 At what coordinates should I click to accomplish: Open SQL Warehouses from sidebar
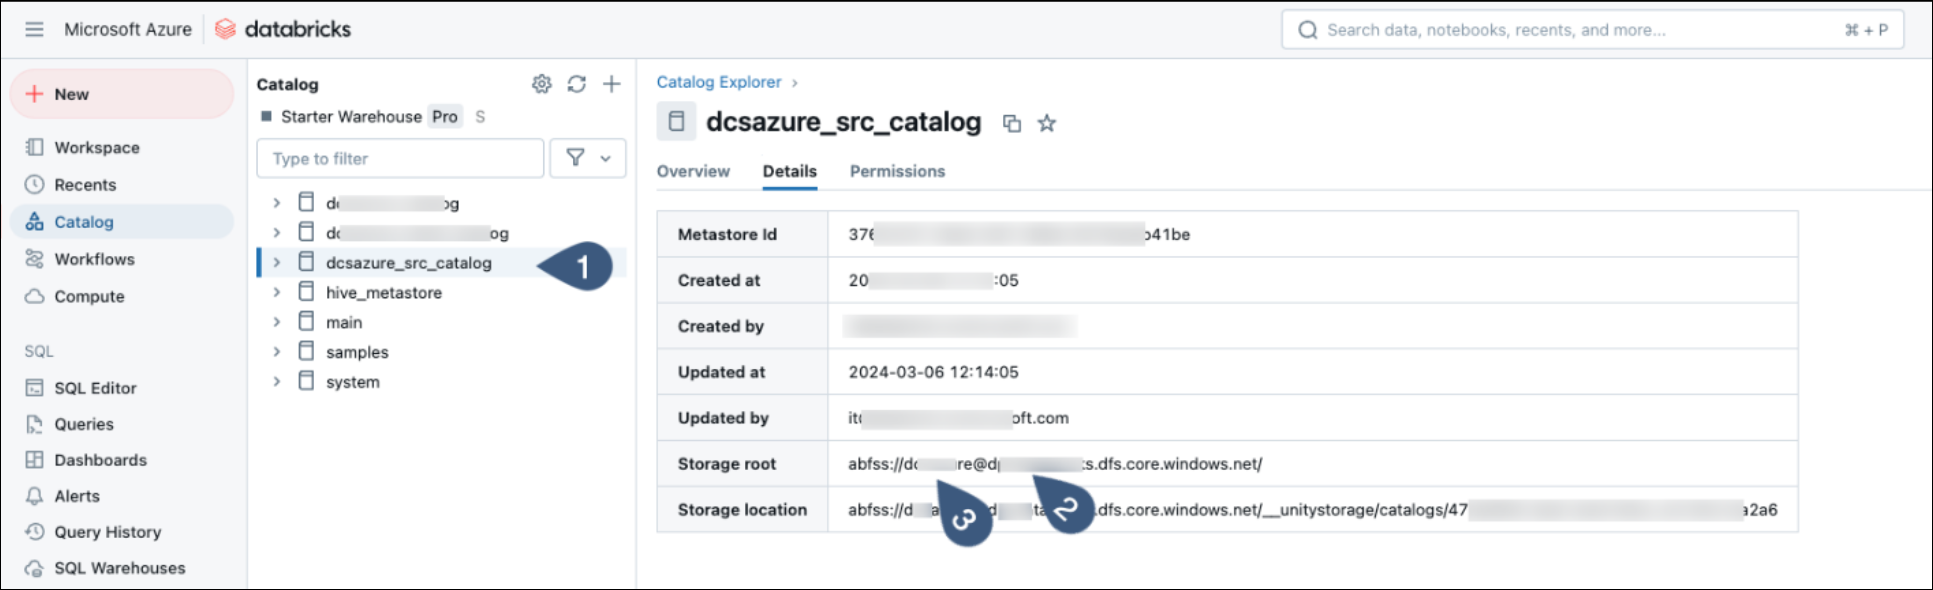pos(119,568)
